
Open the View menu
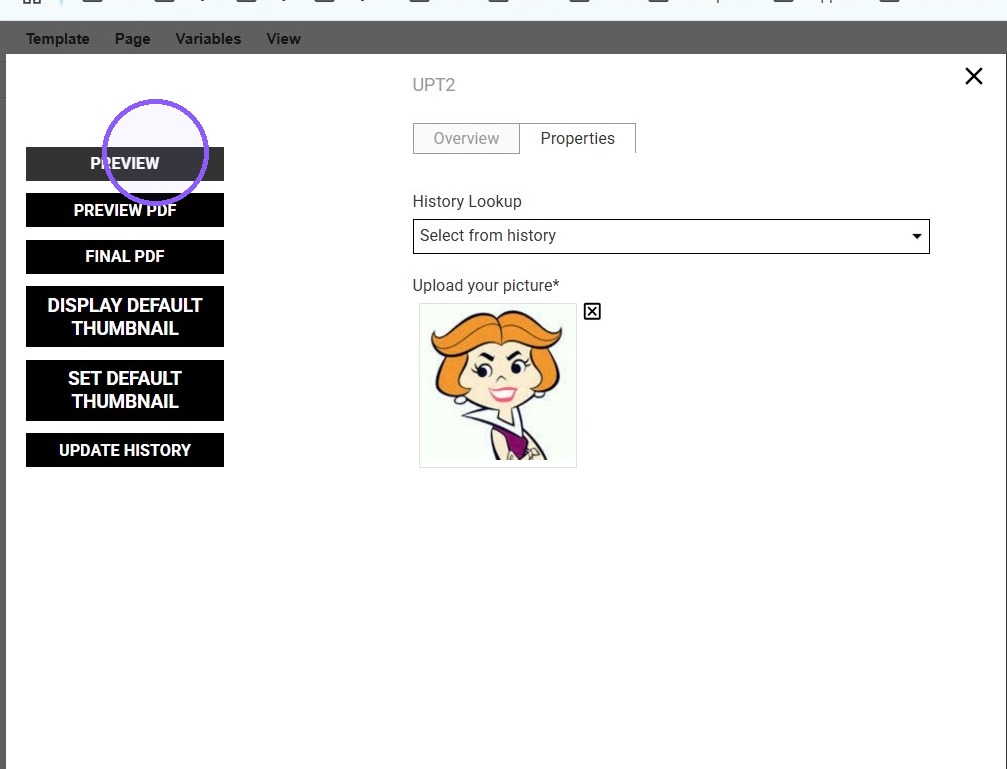(x=283, y=39)
